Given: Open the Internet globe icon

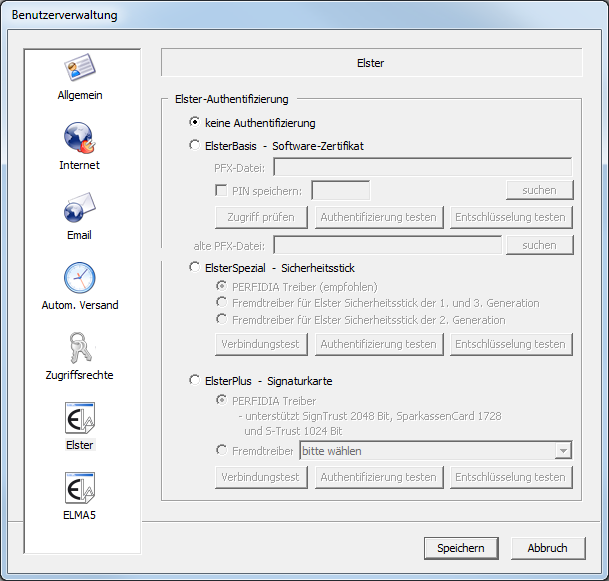Looking at the screenshot, I should coord(80,137).
